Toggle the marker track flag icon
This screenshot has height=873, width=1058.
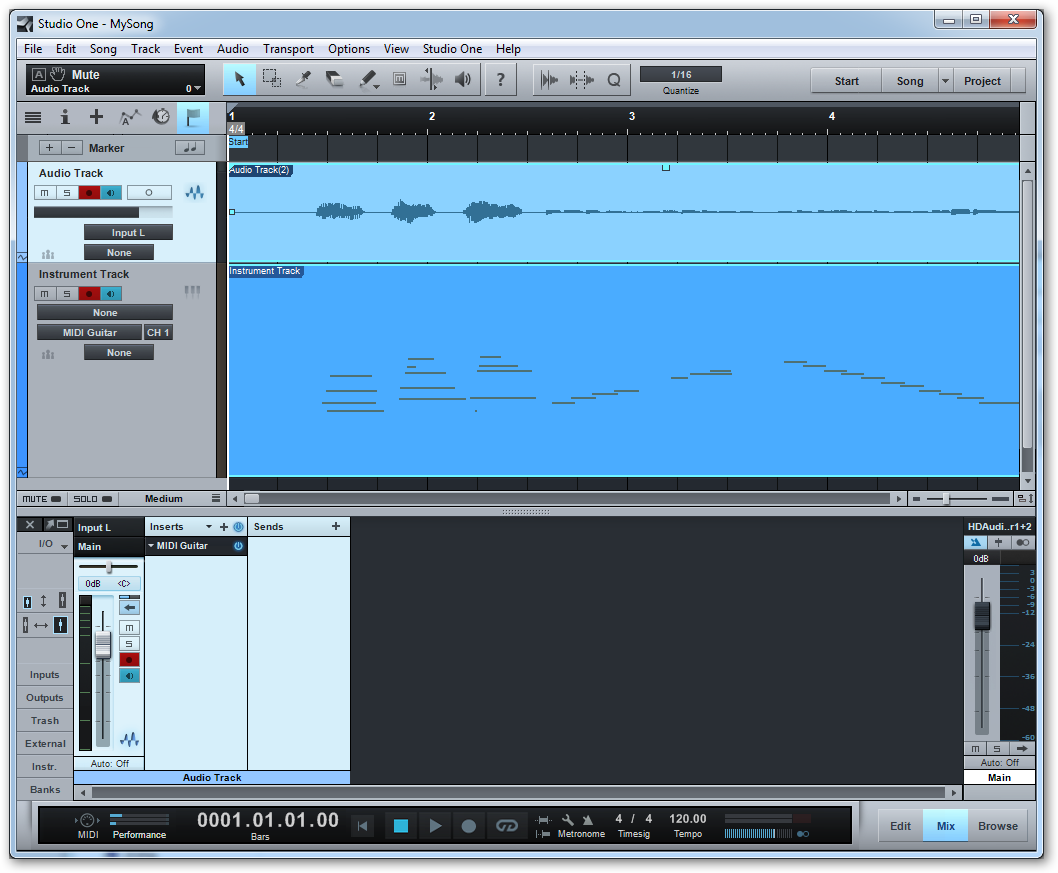coord(193,117)
